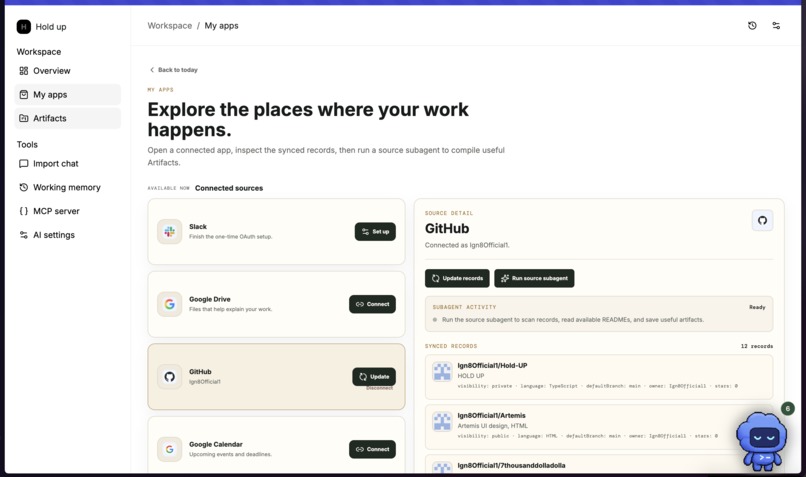Click Hold-UP repository avatar thumbnail
806x477 pixels.
(x=442, y=372)
